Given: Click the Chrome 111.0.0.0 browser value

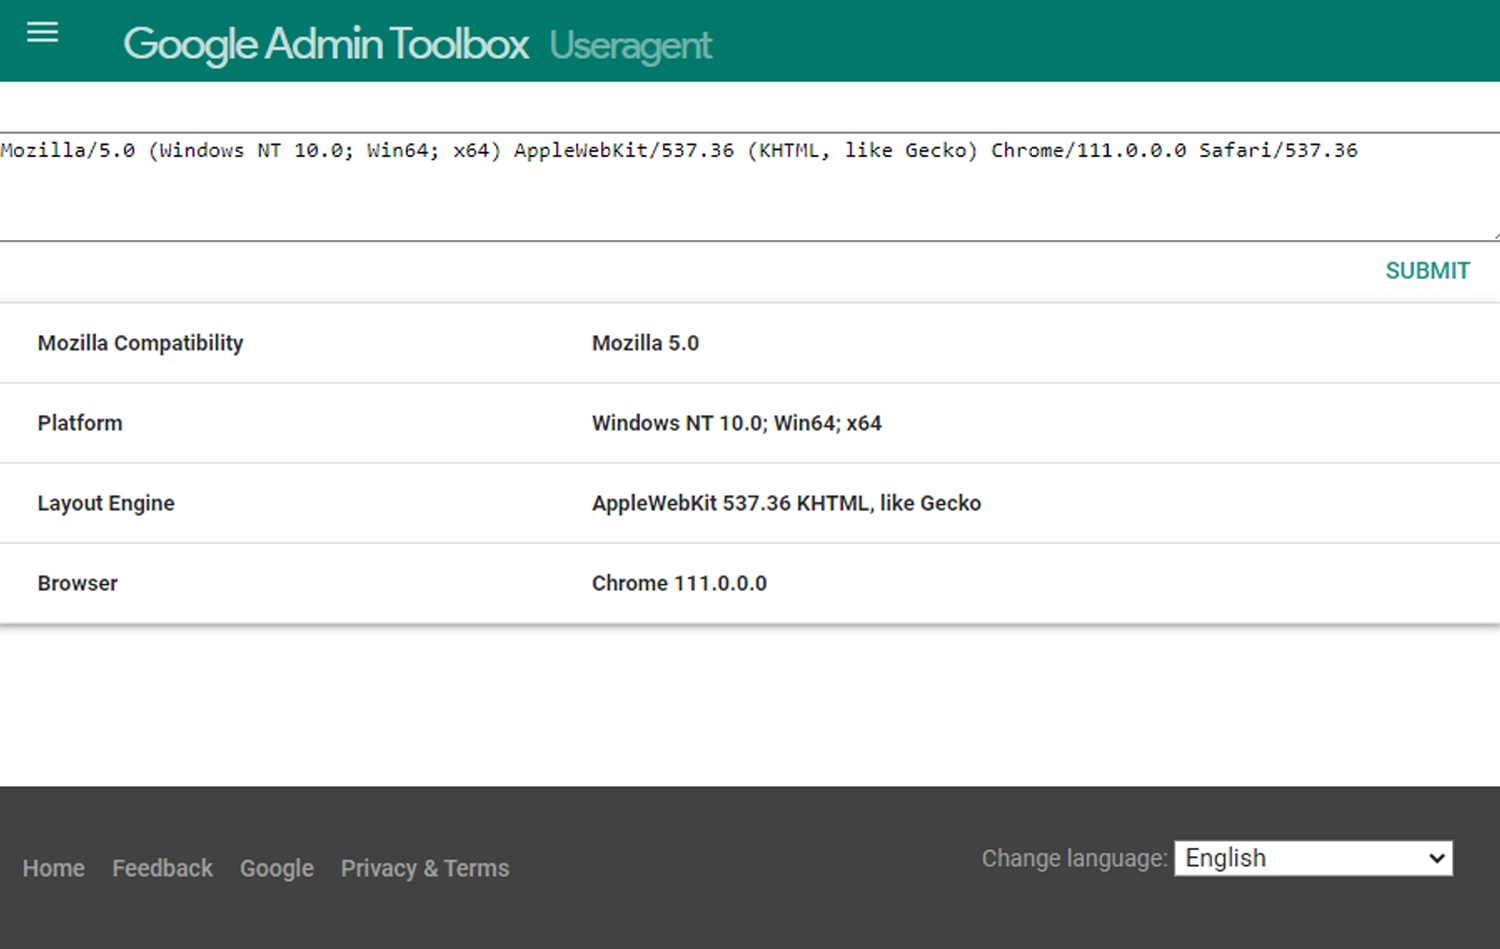Looking at the screenshot, I should point(679,583).
